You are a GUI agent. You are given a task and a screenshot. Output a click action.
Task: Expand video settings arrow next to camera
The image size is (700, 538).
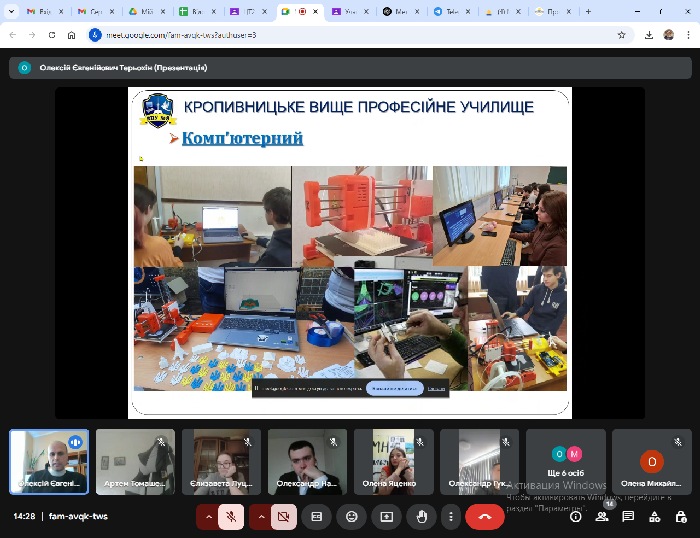260,516
